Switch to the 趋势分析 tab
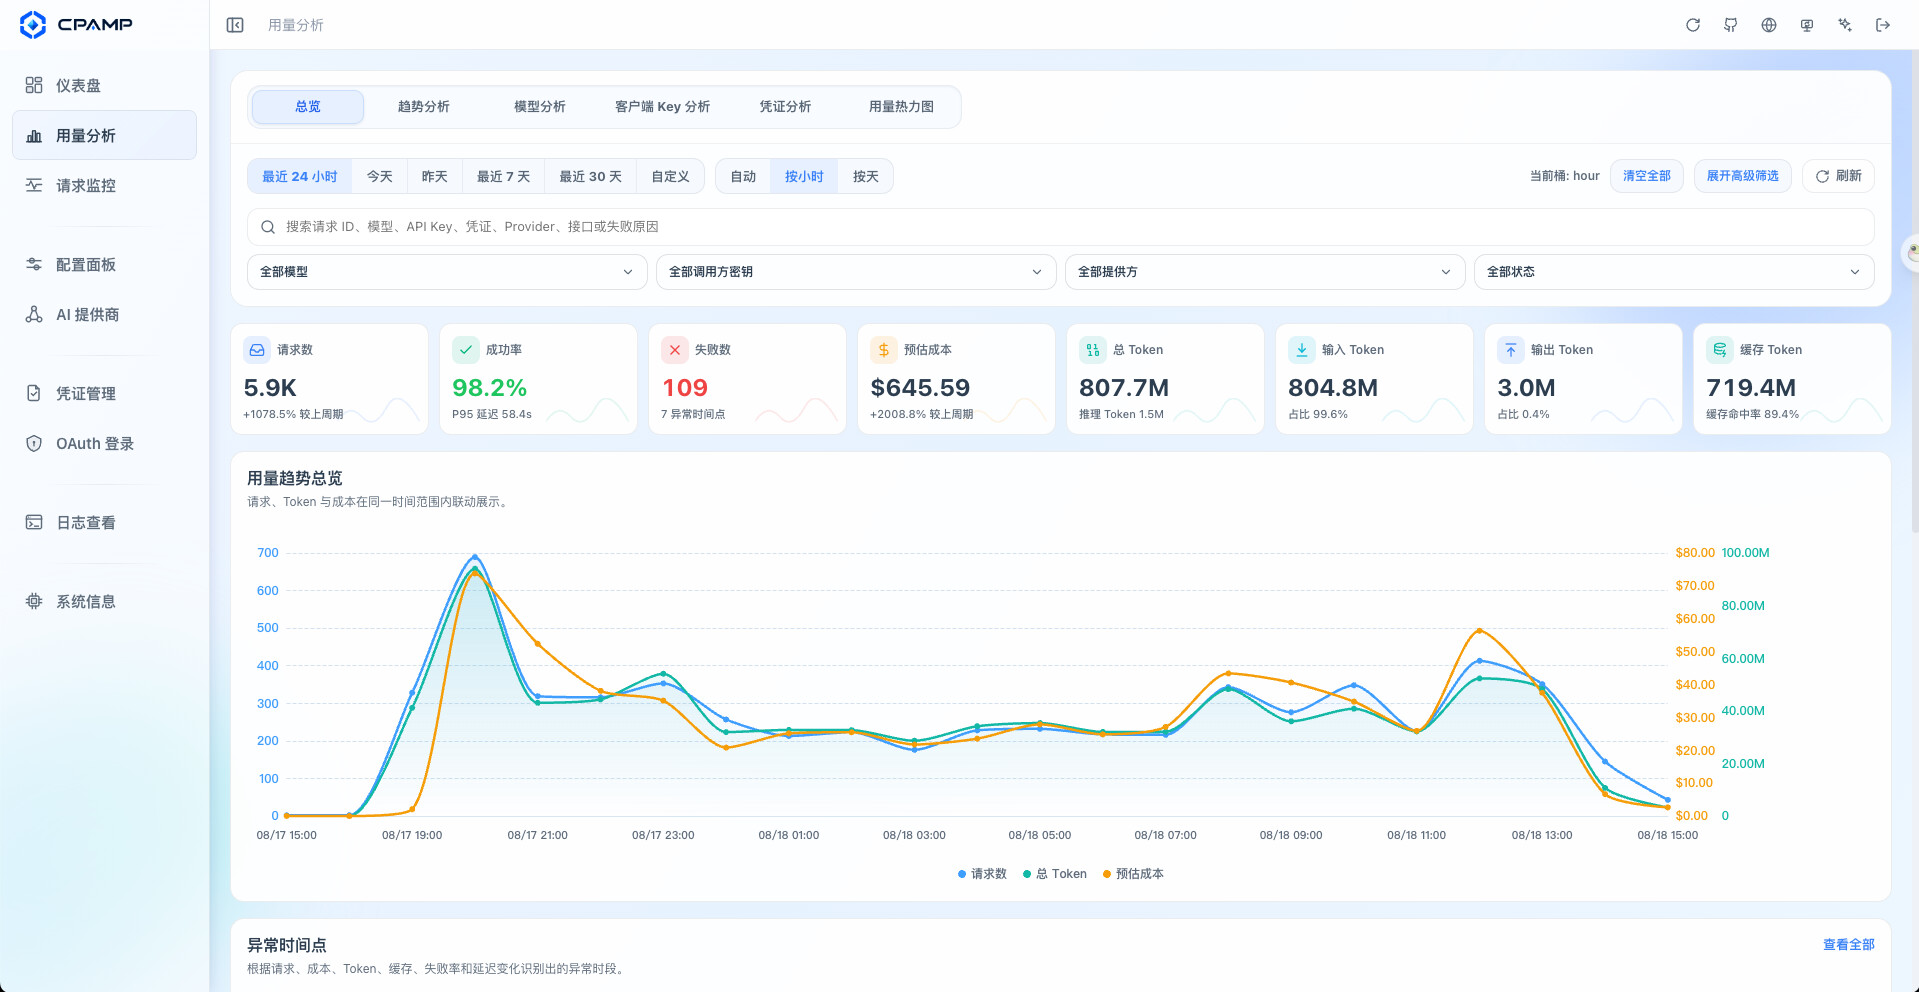Image resolution: width=1919 pixels, height=992 pixels. (424, 107)
